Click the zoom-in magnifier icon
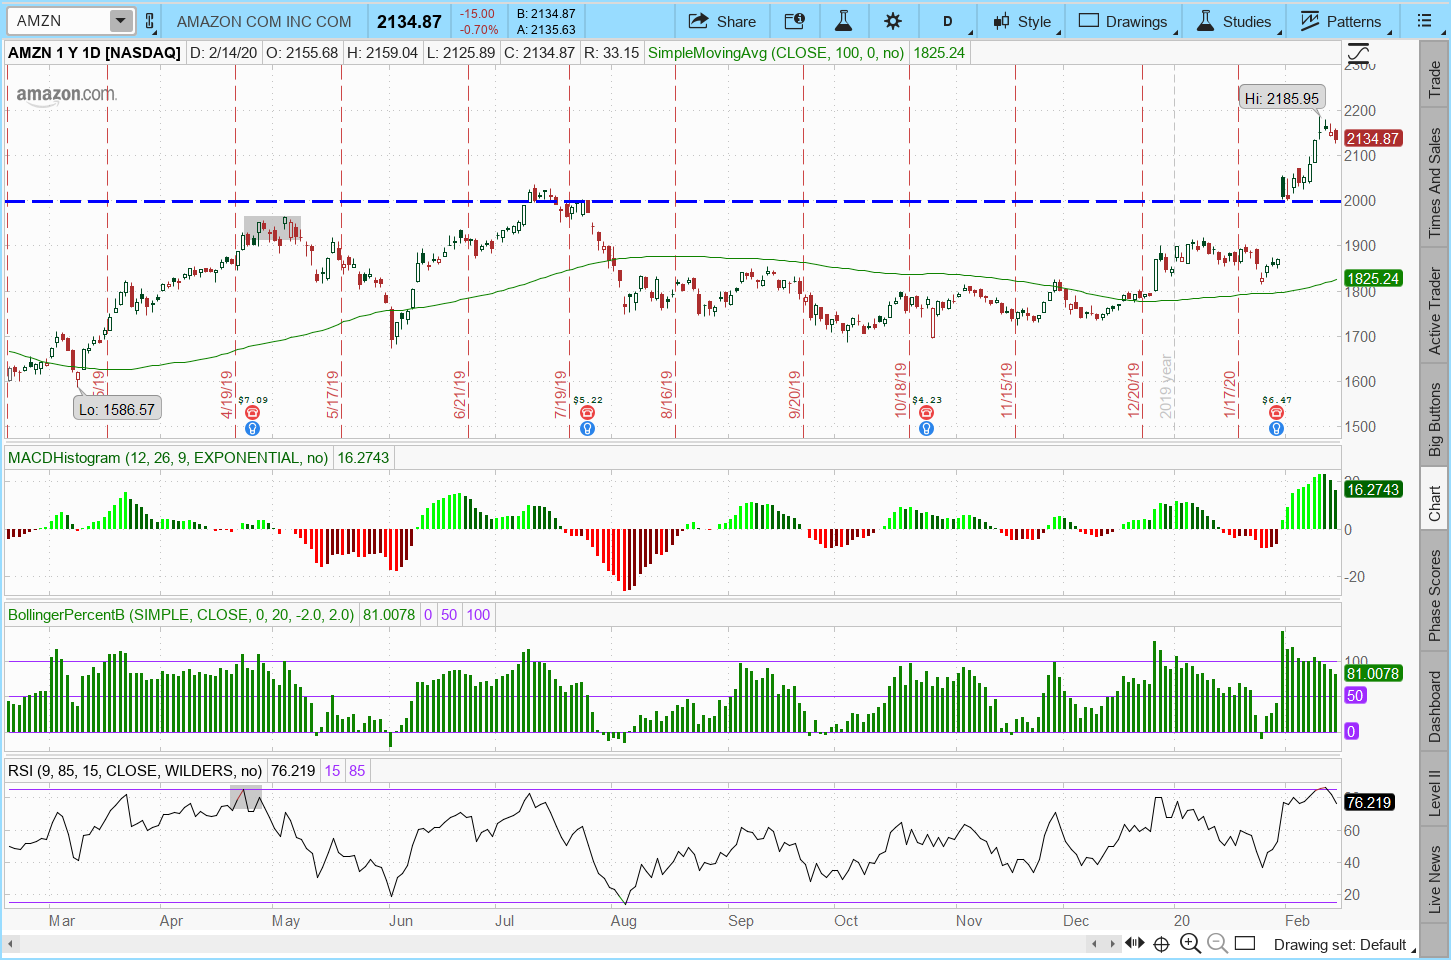This screenshot has width=1451, height=960. (x=1190, y=943)
